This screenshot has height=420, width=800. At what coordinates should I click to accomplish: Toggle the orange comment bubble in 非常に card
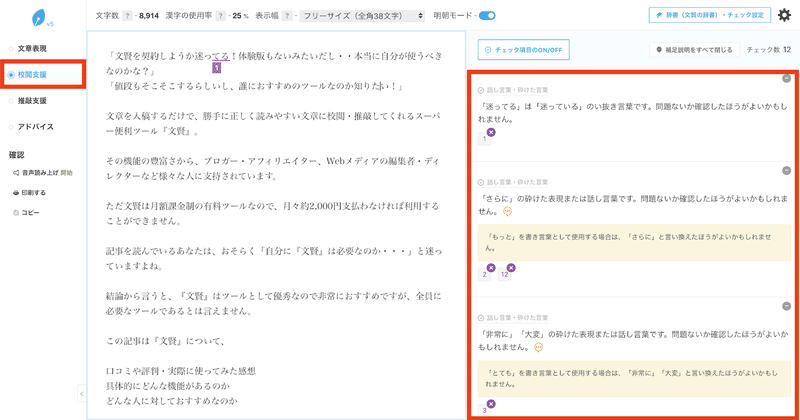click(x=538, y=348)
